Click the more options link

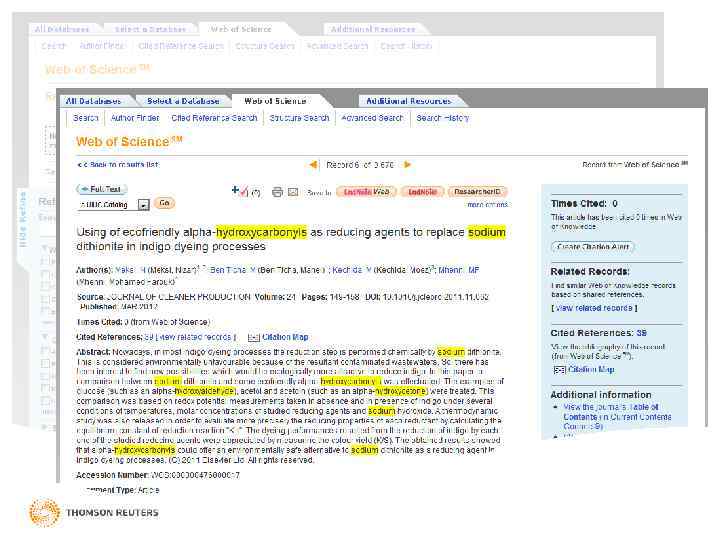coord(488,205)
